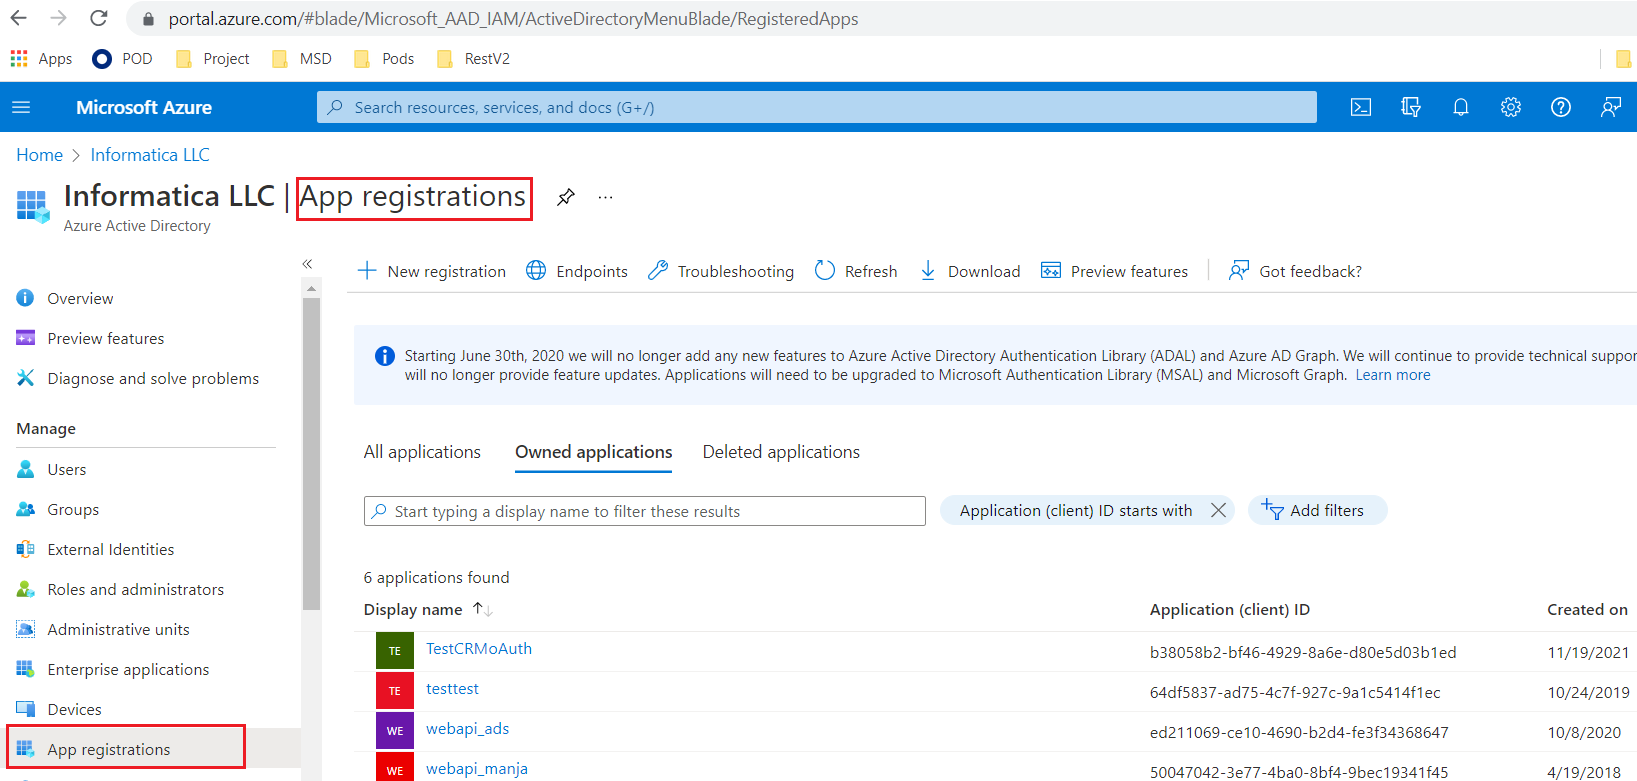1637x781 pixels.
Task: Open the notifications bell
Action: 1461,107
